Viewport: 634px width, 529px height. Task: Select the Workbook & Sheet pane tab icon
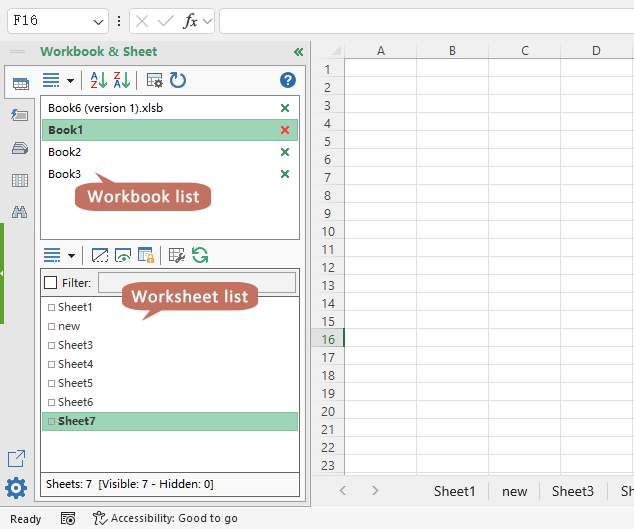click(x=20, y=84)
